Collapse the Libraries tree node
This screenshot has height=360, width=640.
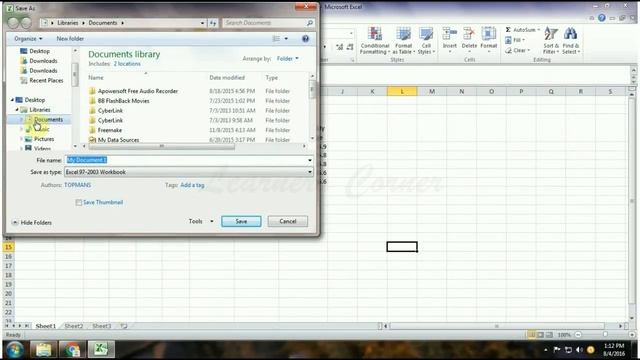[x=17, y=110]
